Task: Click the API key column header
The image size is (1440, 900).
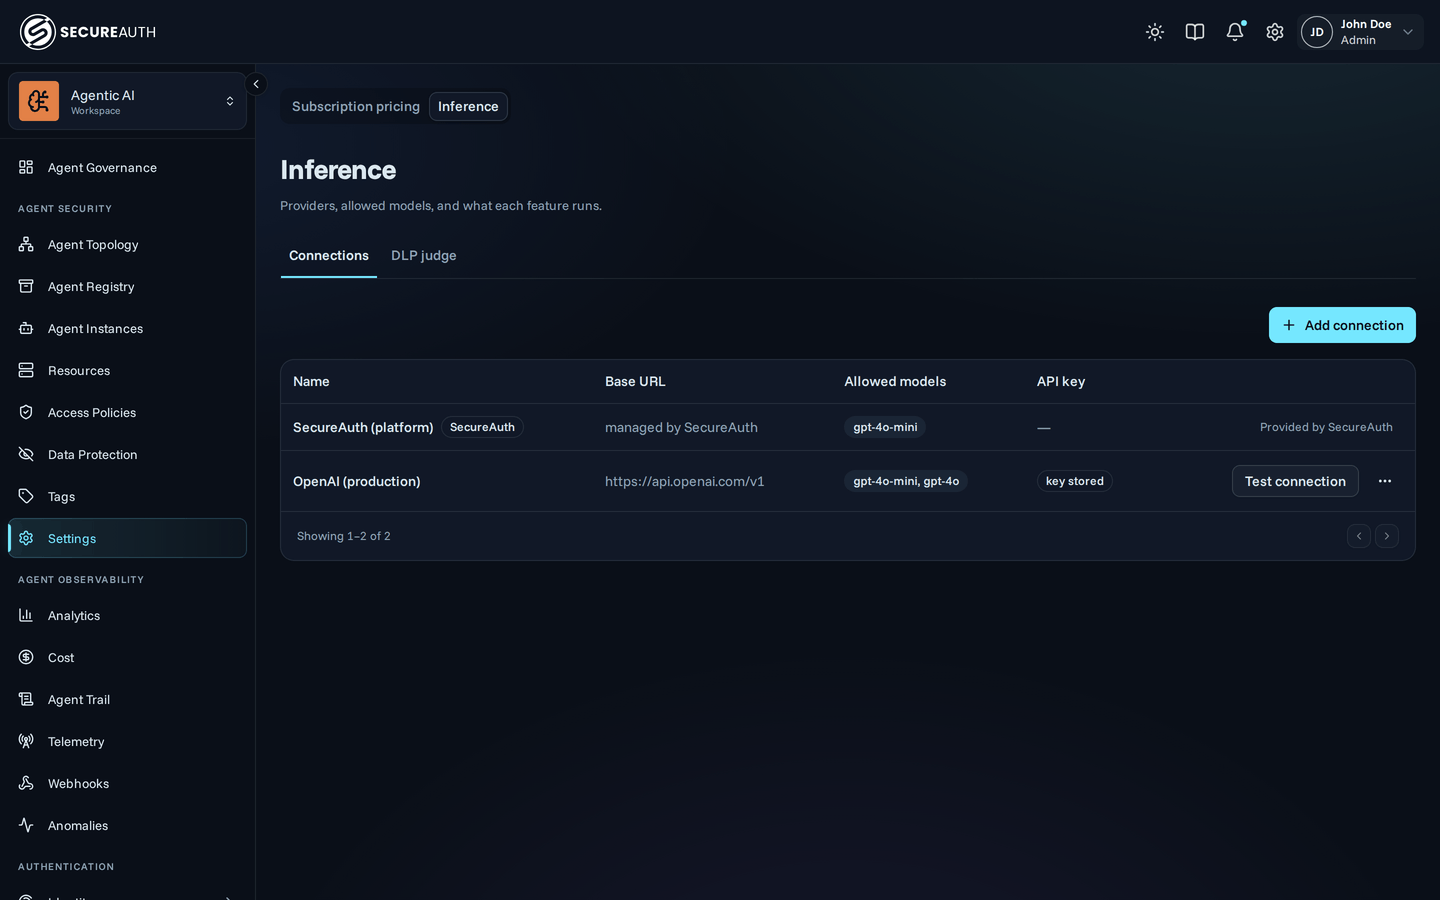Action: pyautogui.click(x=1061, y=381)
